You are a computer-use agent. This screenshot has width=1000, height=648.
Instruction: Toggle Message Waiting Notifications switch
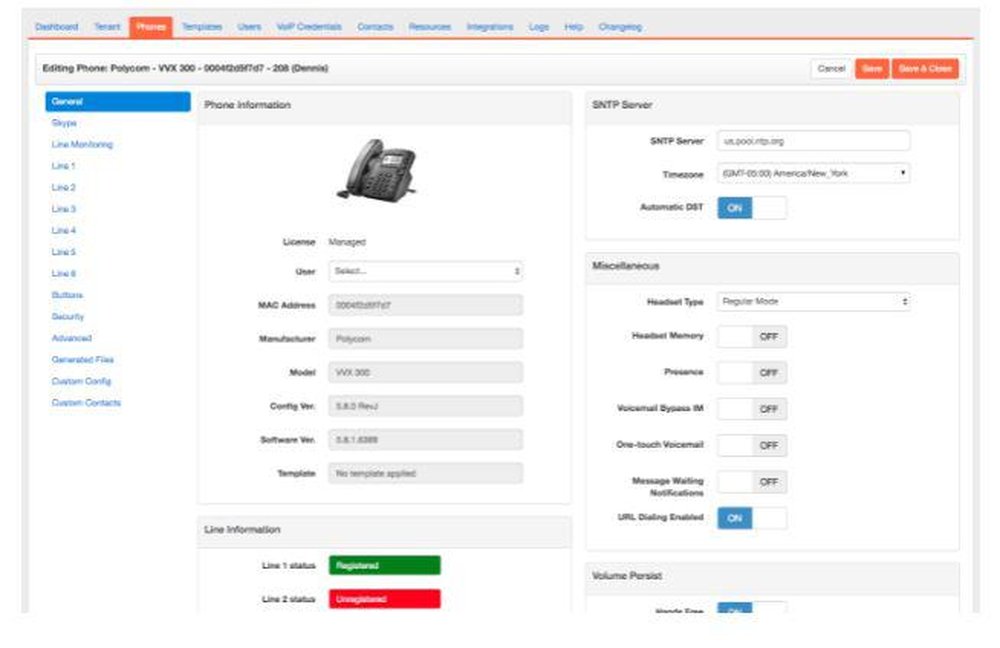(x=752, y=483)
